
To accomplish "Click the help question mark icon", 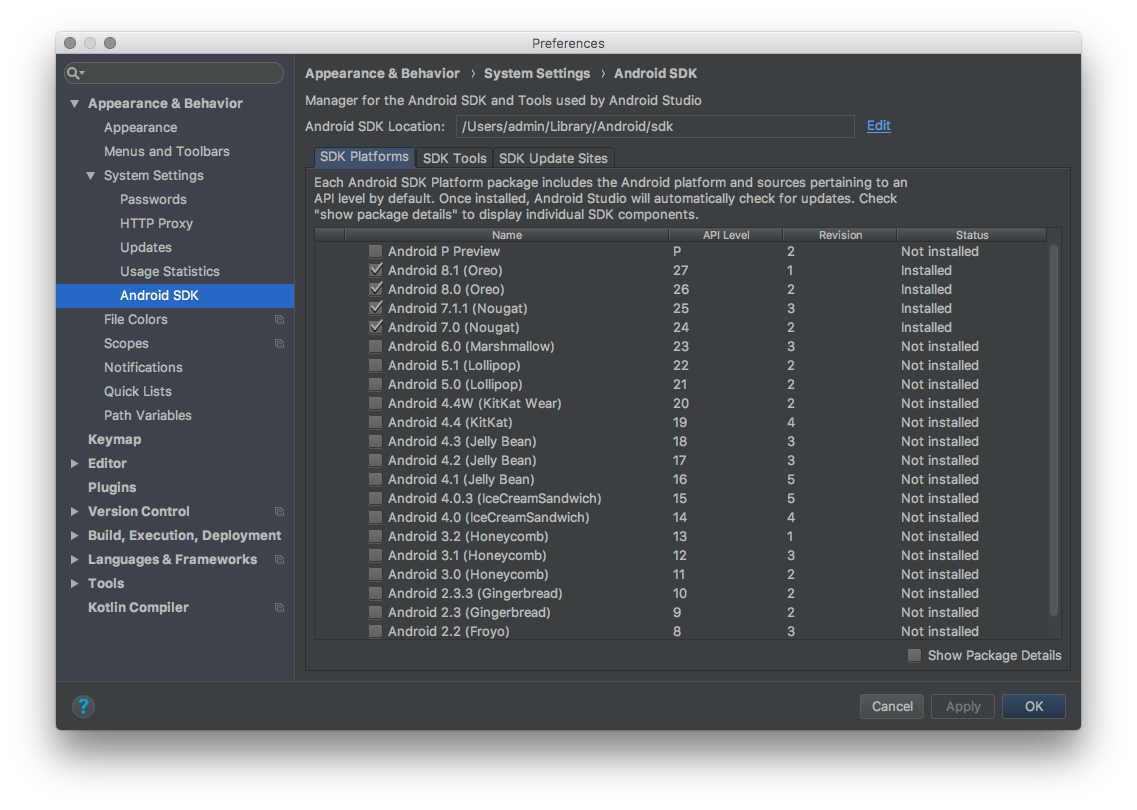I will [83, 706].
